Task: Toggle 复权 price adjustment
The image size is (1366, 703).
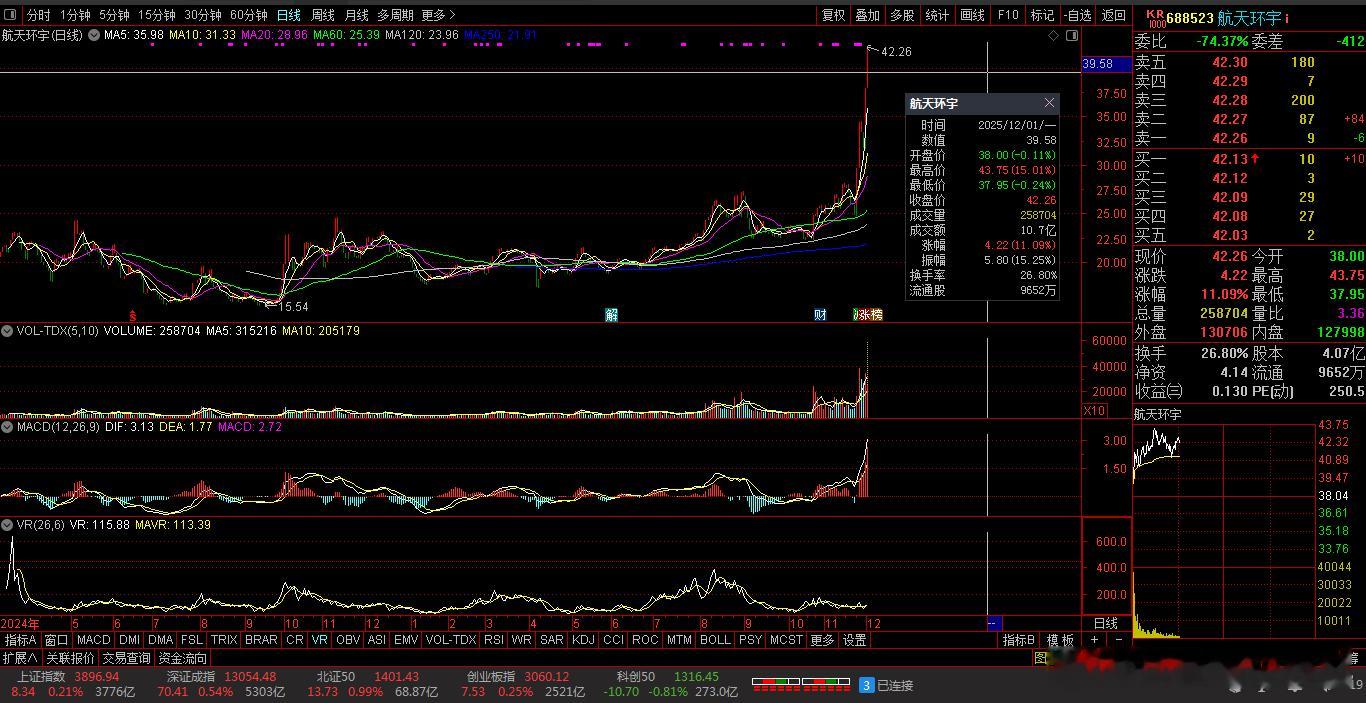Action: (833, 15)
